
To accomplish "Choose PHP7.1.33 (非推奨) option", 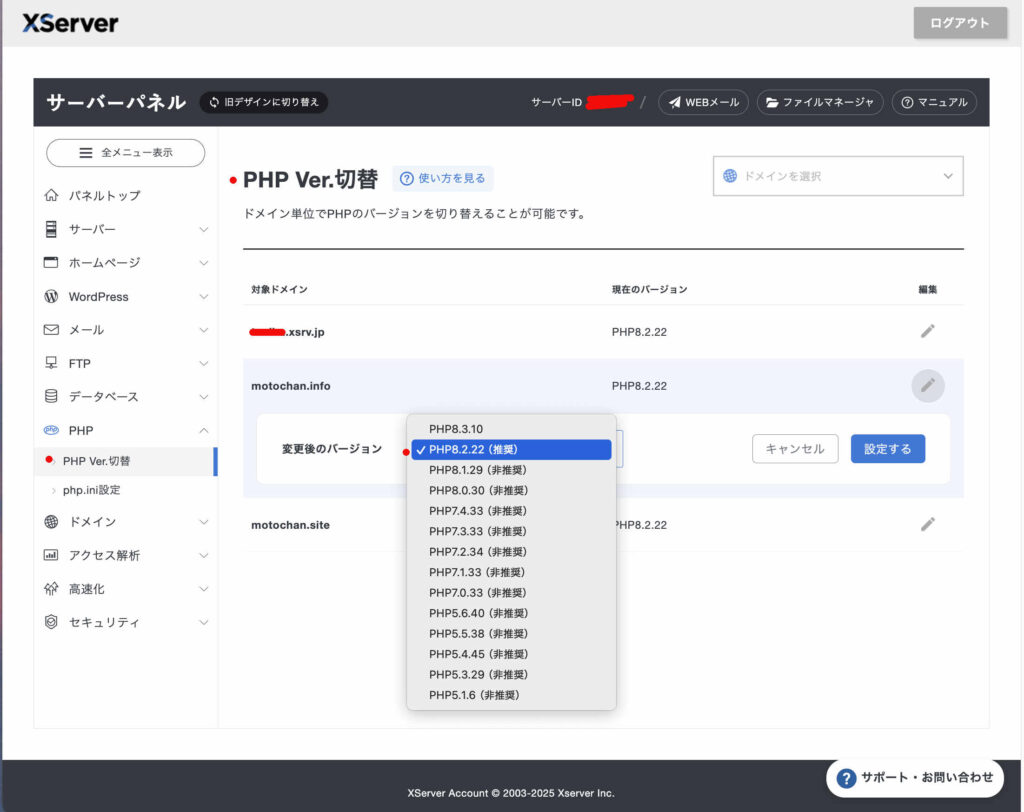I will point(511,572).
